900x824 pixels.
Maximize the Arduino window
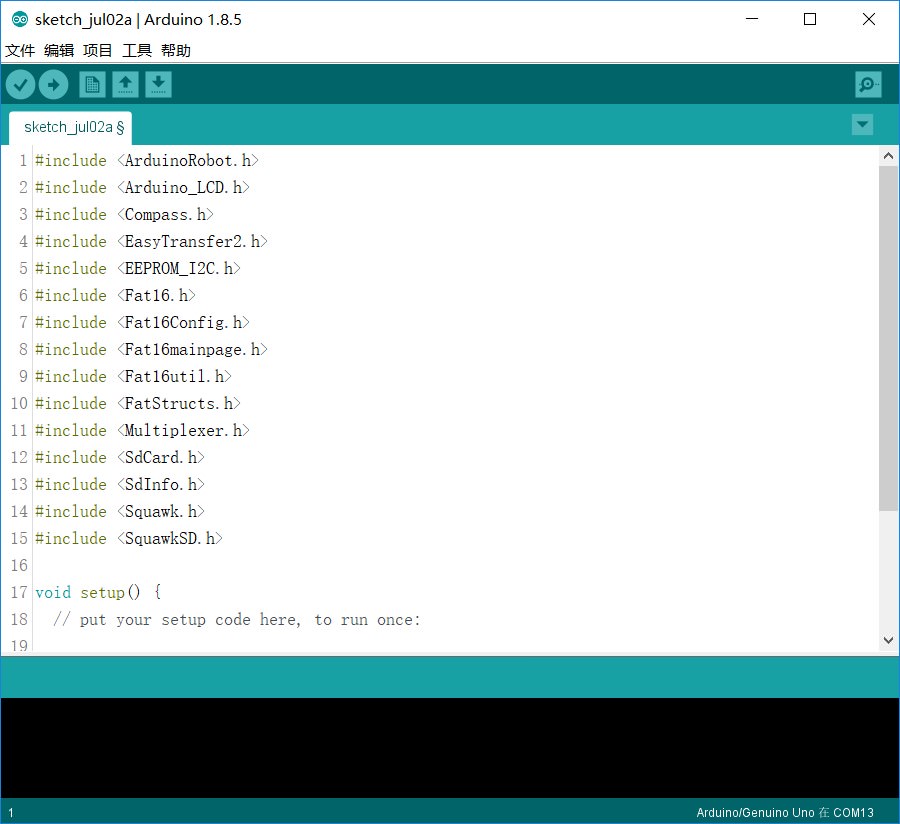pos(810,19)
